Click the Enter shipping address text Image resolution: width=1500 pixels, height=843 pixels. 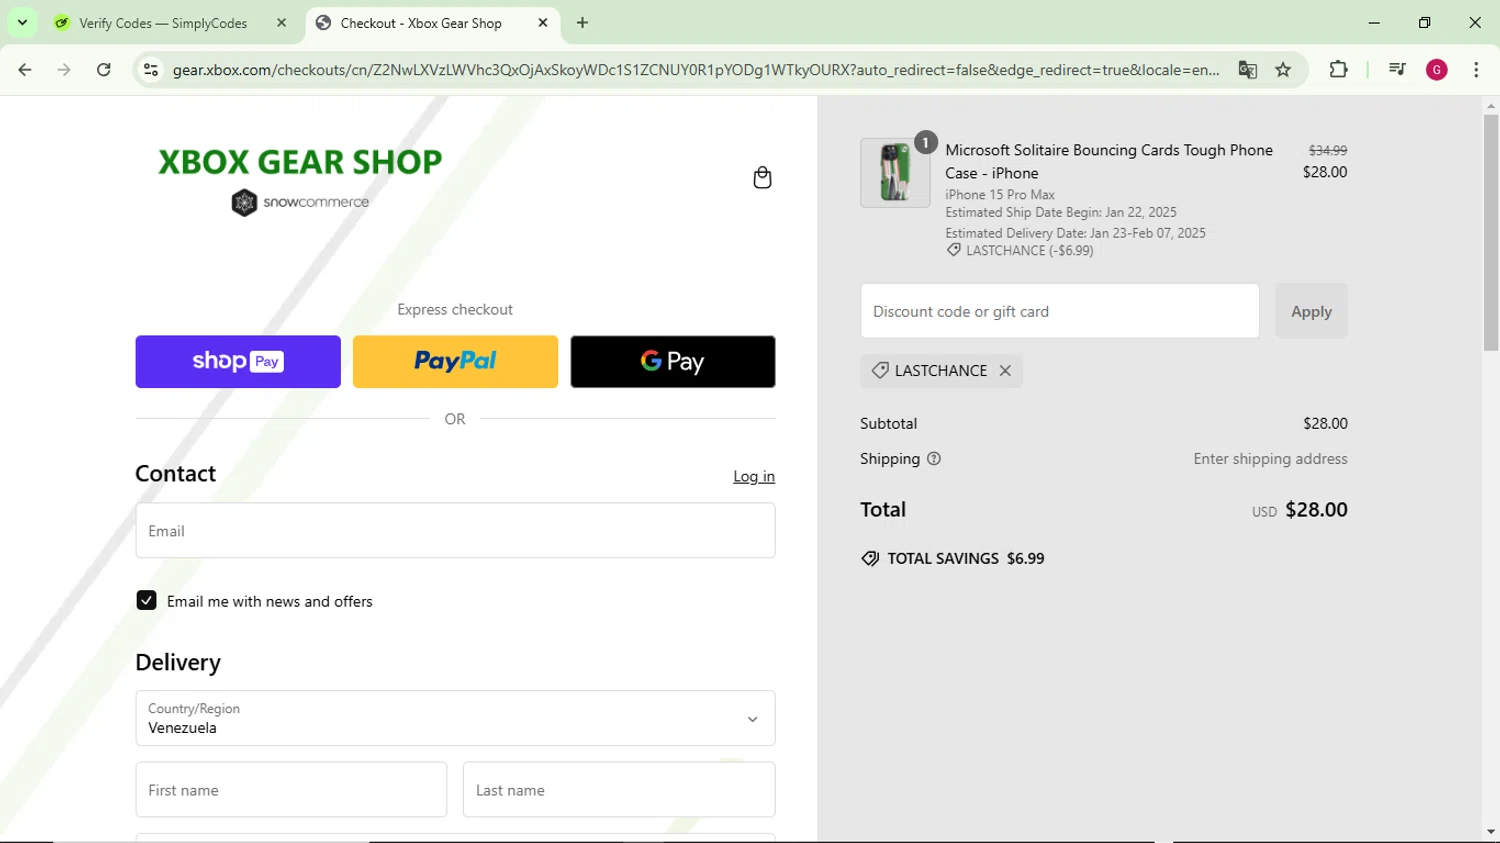pos(1270,459)
